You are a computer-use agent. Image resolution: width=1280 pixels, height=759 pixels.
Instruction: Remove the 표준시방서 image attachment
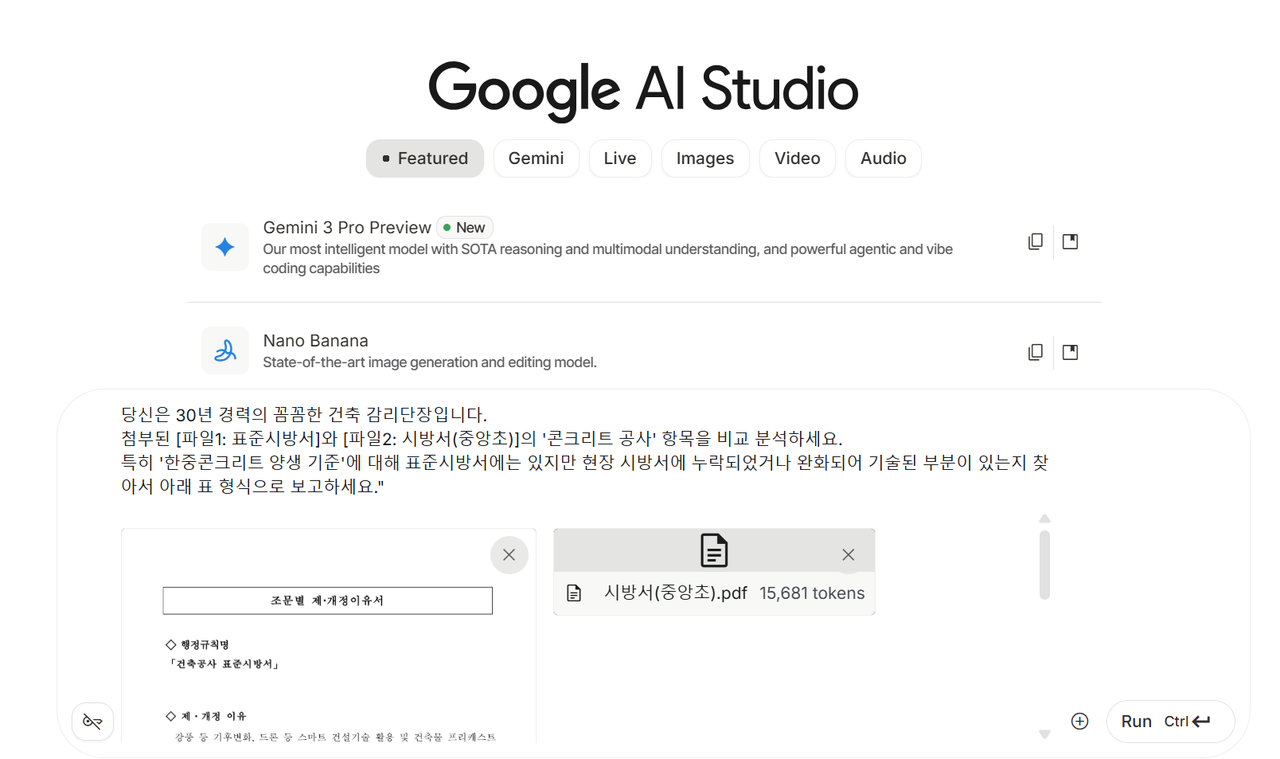tap(508, 554)
